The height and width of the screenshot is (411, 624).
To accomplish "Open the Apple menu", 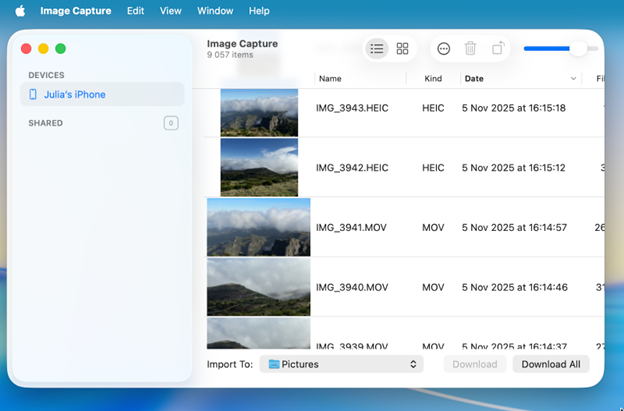I will click(x=19, y=11).
